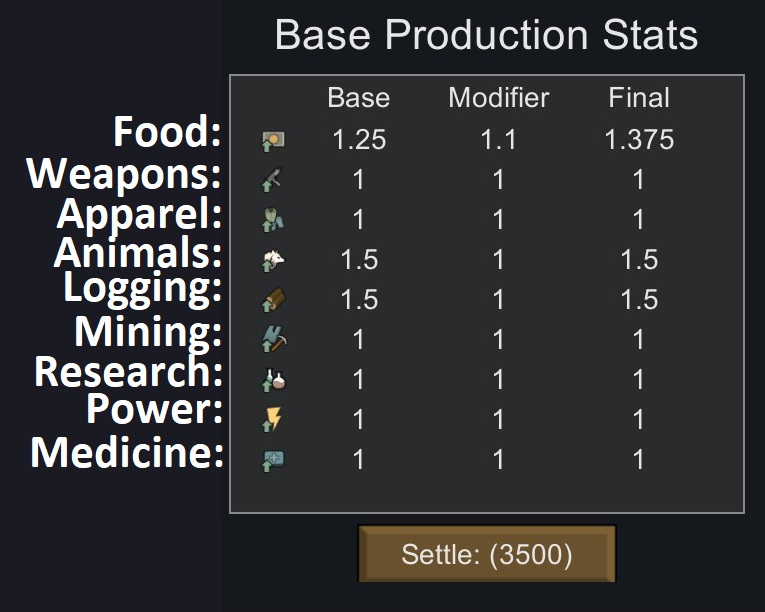Click the Base Production Stats title
This screenshot has height=612, width=765.
486,36
